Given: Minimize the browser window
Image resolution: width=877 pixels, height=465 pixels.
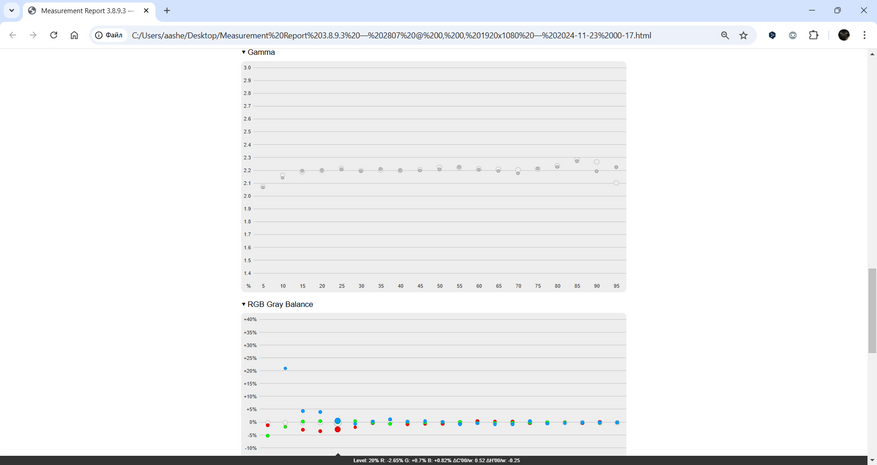Looking at the screenshot, I should (x=812, y=11).
